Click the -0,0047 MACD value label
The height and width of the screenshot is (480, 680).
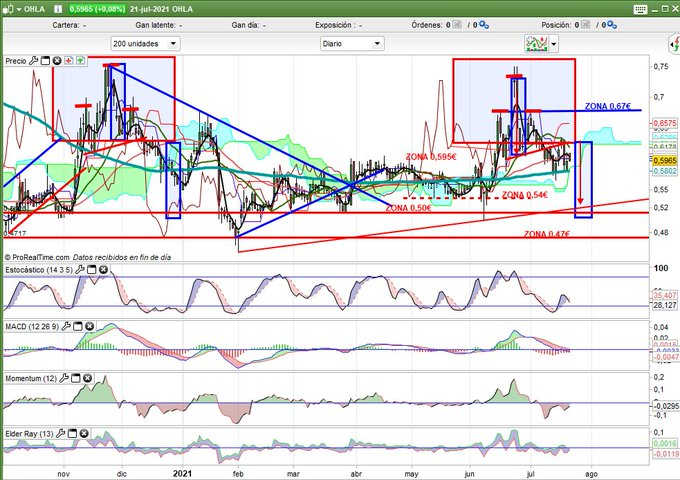click(664, 357)
